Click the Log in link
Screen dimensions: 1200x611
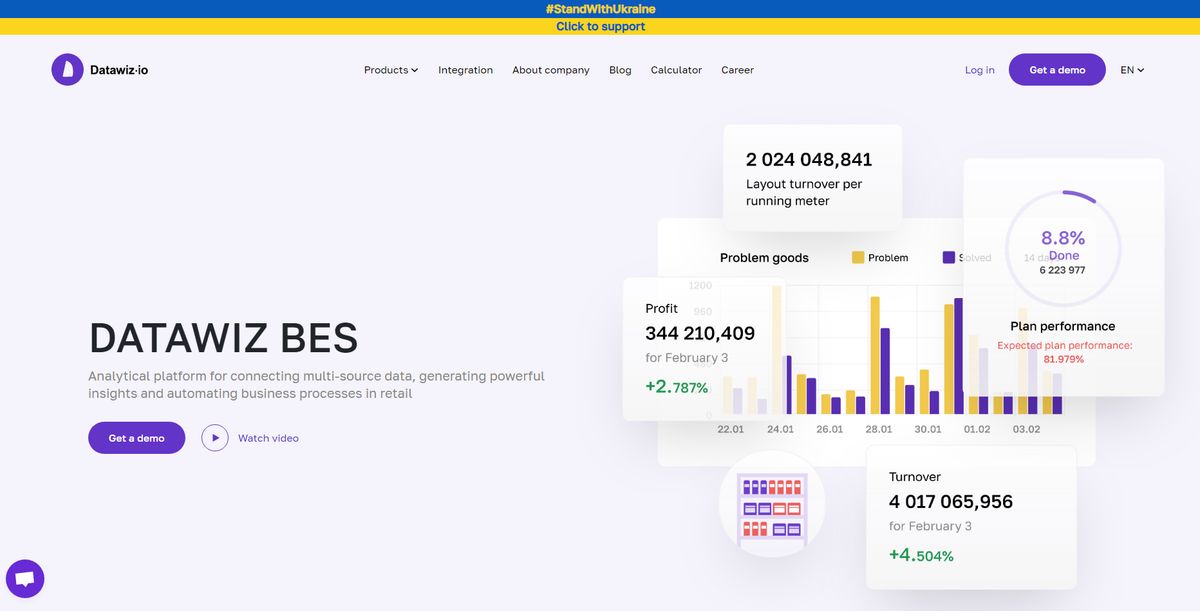point(979,69)
